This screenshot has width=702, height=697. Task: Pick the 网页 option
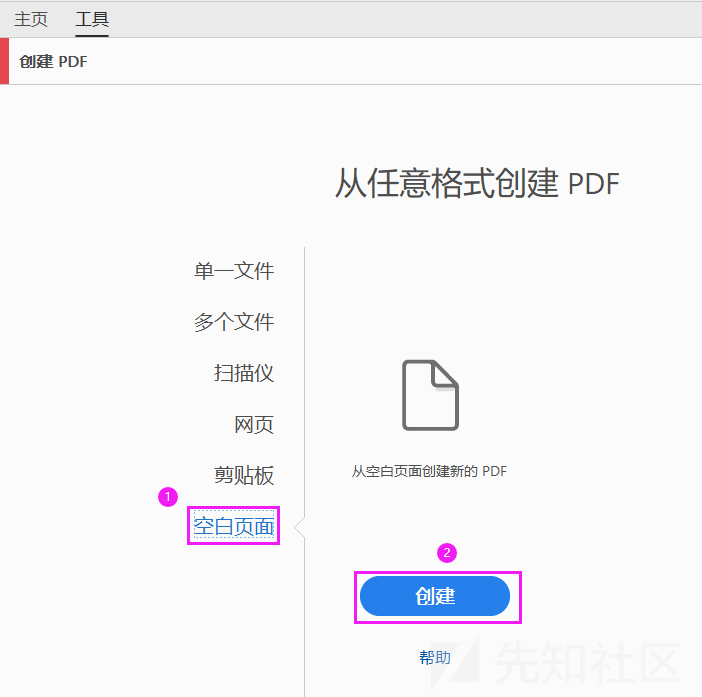(254, 424)
